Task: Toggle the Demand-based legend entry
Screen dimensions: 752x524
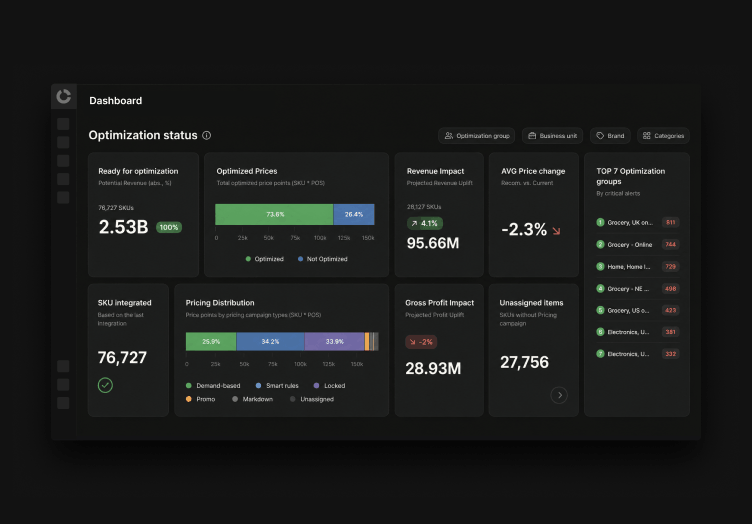Action: pyautogui.click(x=213, y=385)
